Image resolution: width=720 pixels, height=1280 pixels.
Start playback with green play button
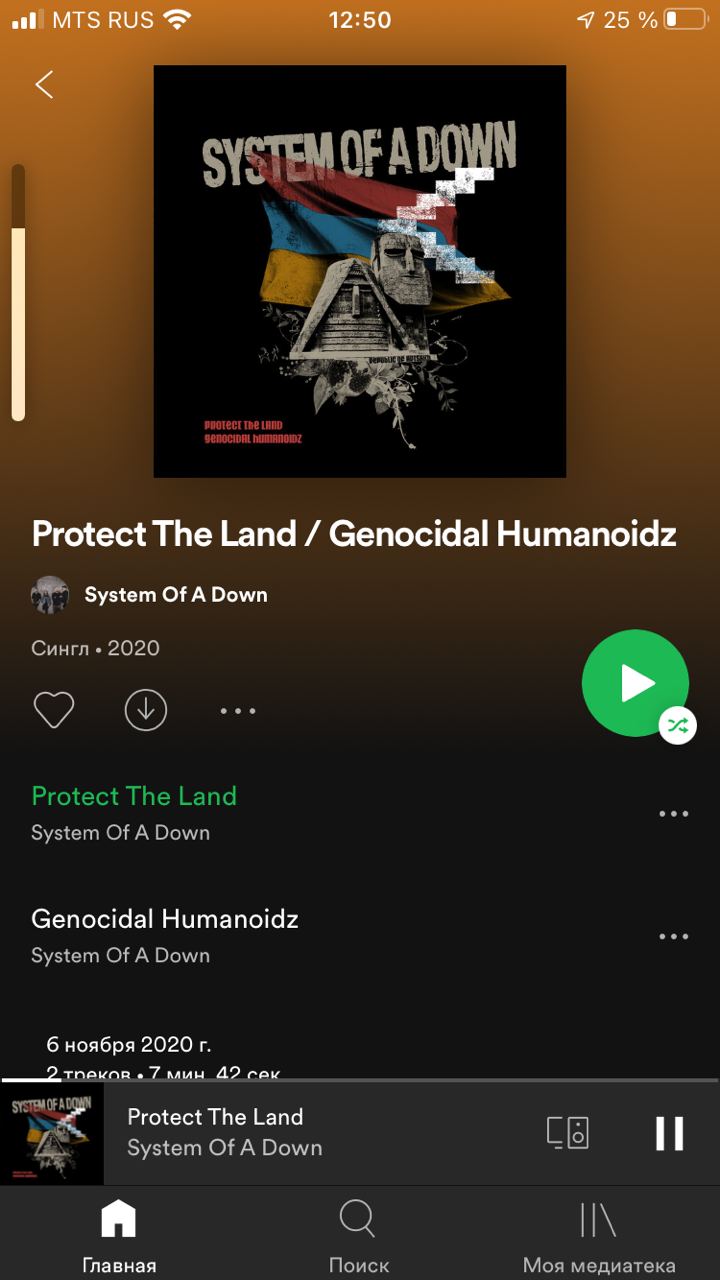[635, 683]
